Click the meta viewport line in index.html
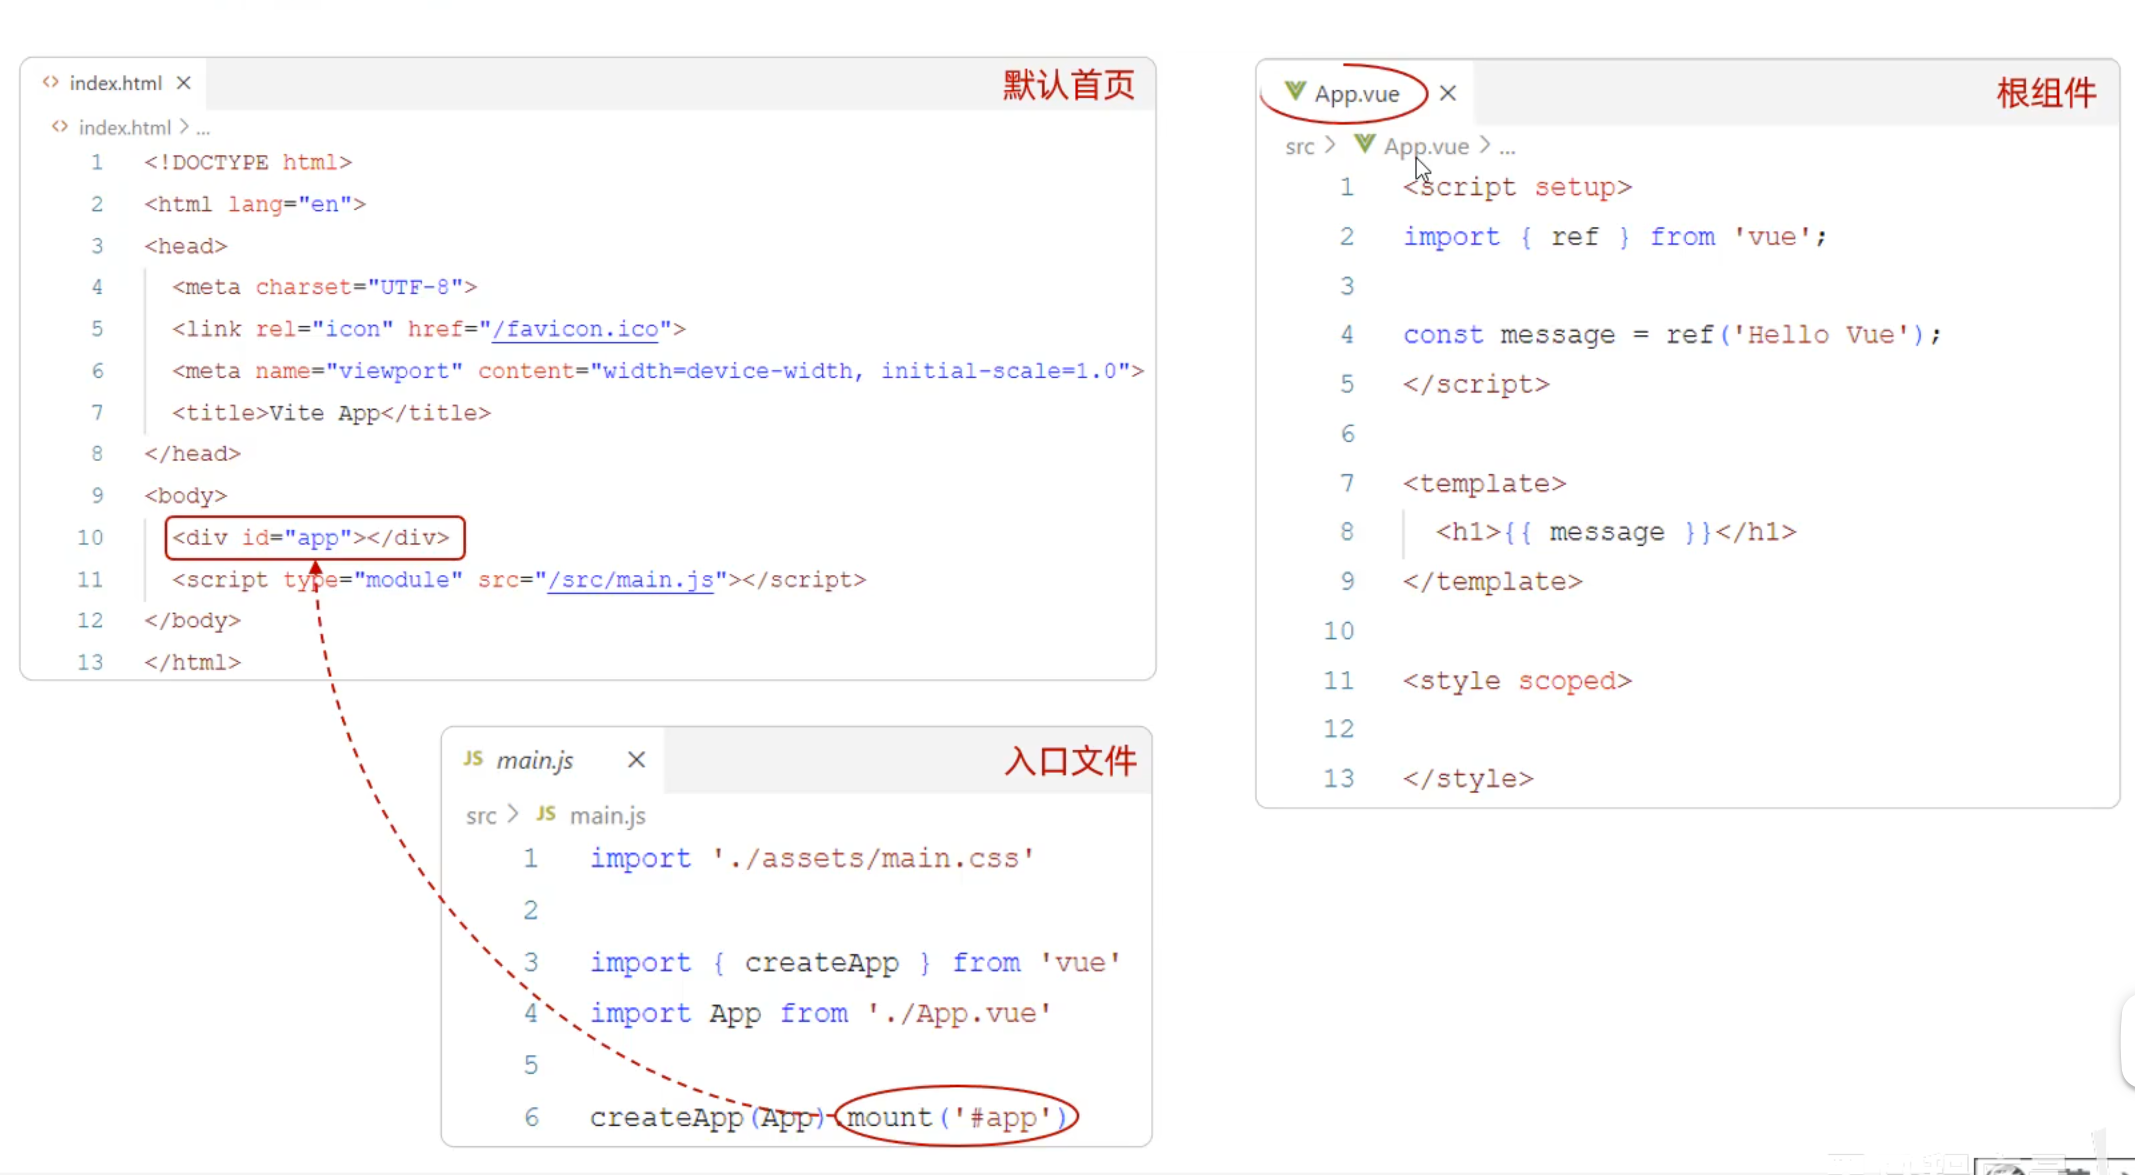The image size is (2135, 1175). coord(657,371)
